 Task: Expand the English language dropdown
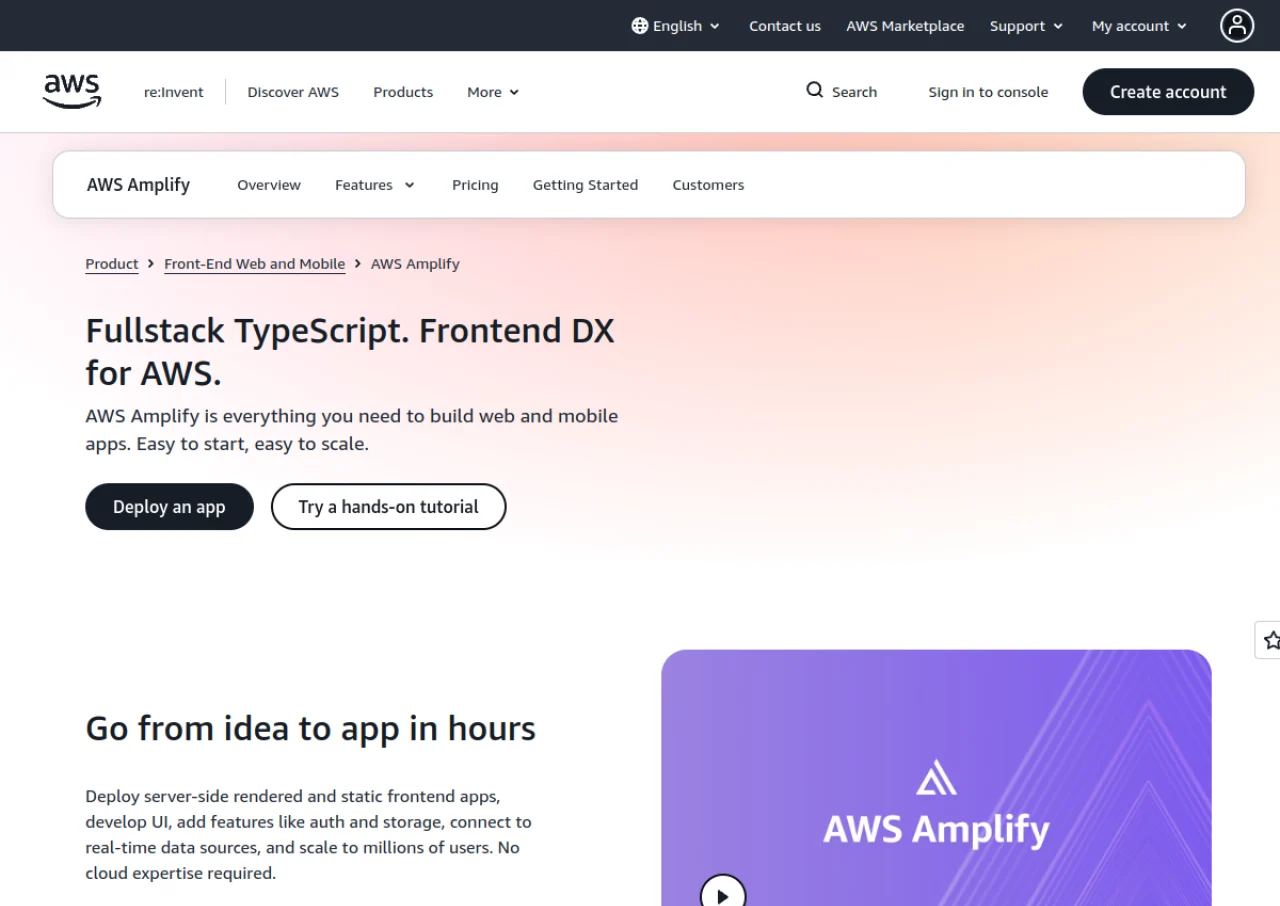(x=676, y=26)
